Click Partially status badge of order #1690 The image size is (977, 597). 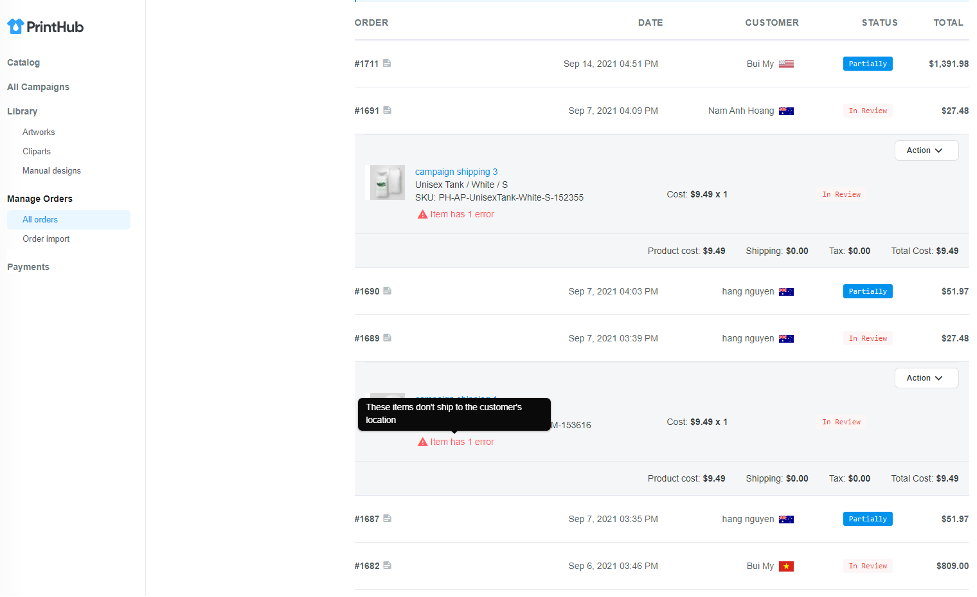pos(867,291)
